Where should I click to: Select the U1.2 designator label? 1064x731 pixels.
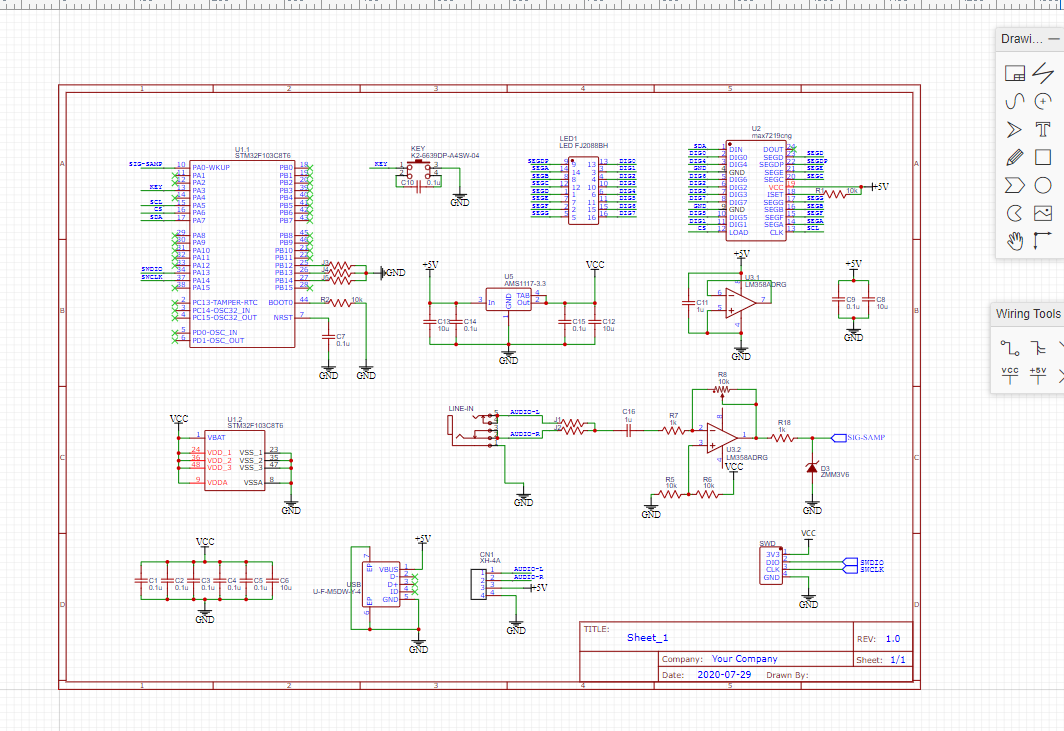tap(235, 419)
